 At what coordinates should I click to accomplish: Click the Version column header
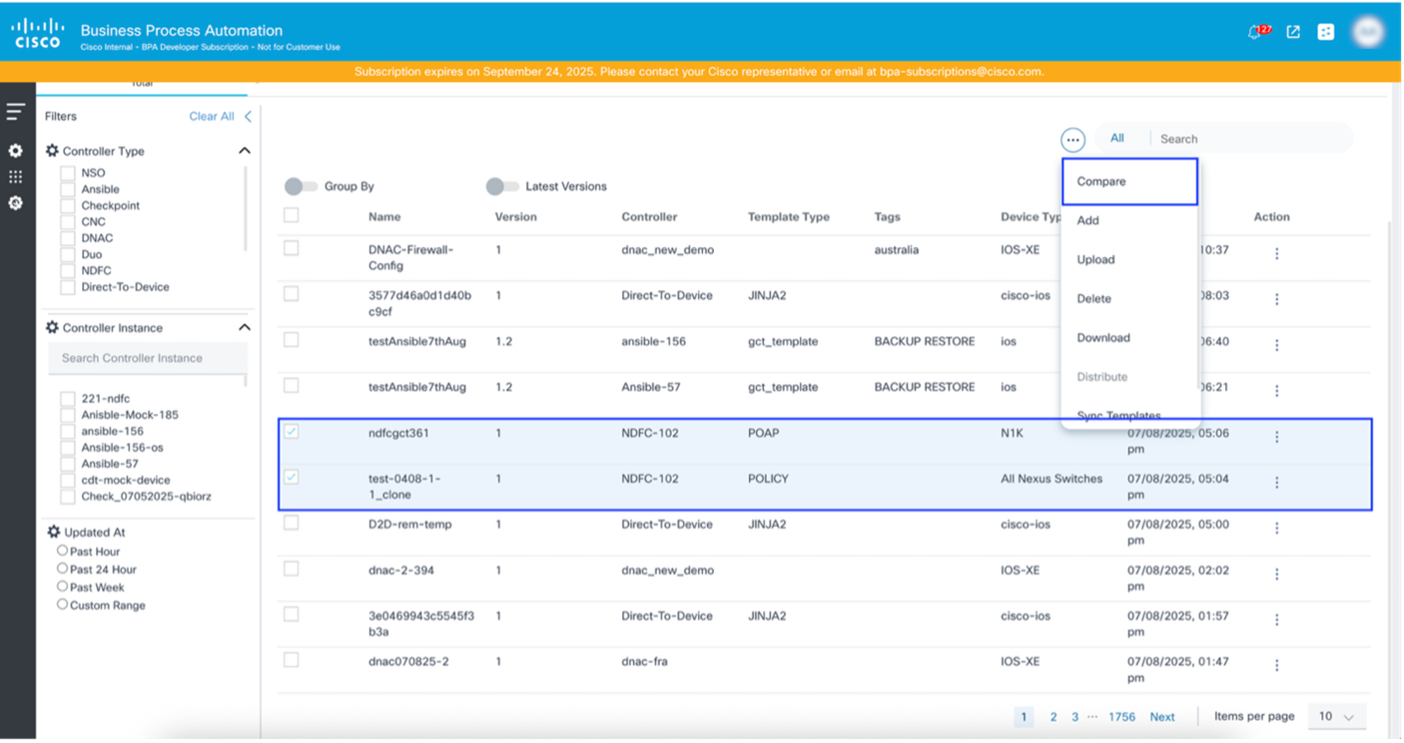tap(516, 217)
